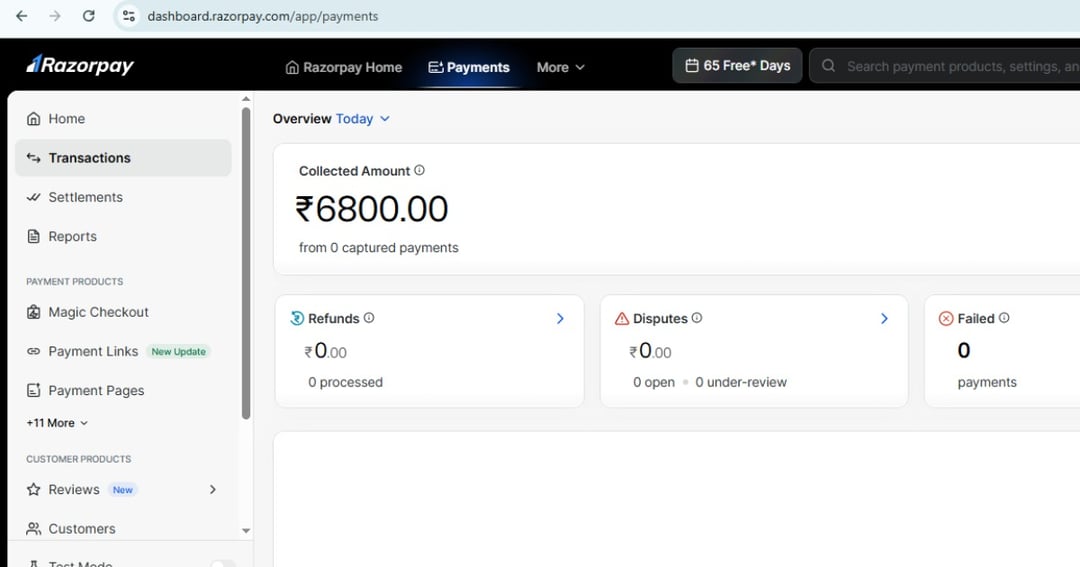Open Payment Links in sidebar
Viewport: 1080px width, 567px height.
(x=123, y=351)
